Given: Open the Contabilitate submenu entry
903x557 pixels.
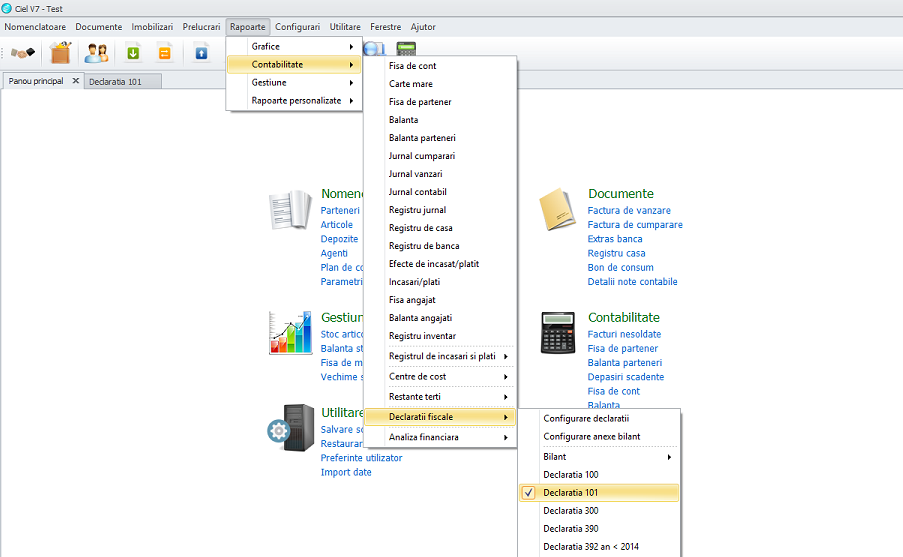Looking at the screenshot, I should (x=294, y=65).
